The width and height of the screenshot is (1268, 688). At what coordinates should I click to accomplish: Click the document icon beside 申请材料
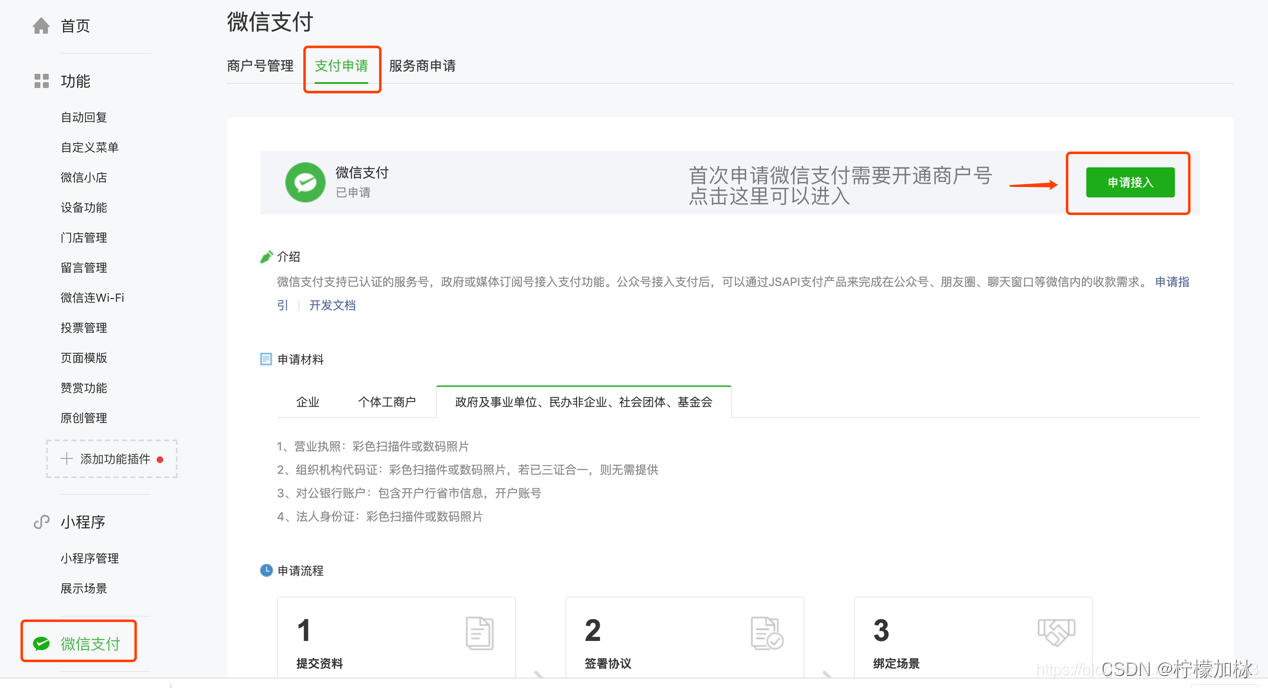pos(266,359)
